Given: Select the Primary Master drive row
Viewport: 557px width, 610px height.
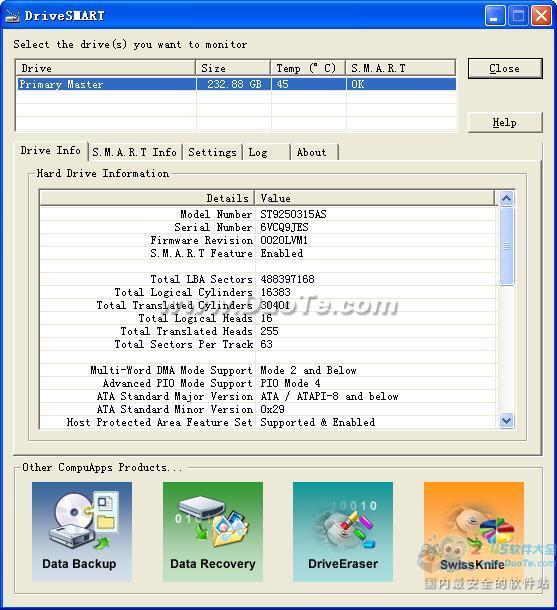Looking at the screenshot, I should 236,84.
